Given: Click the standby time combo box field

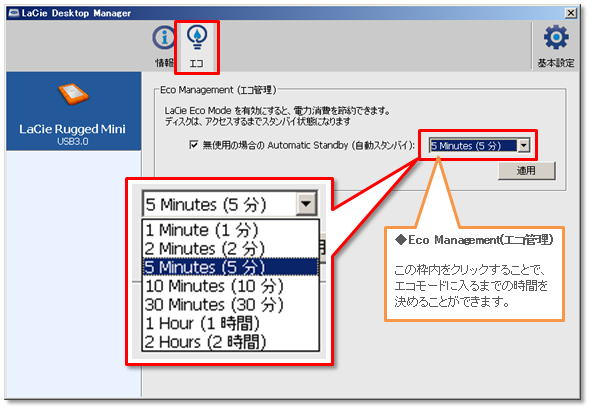Looking at the screenshot, I should (479, 145).
